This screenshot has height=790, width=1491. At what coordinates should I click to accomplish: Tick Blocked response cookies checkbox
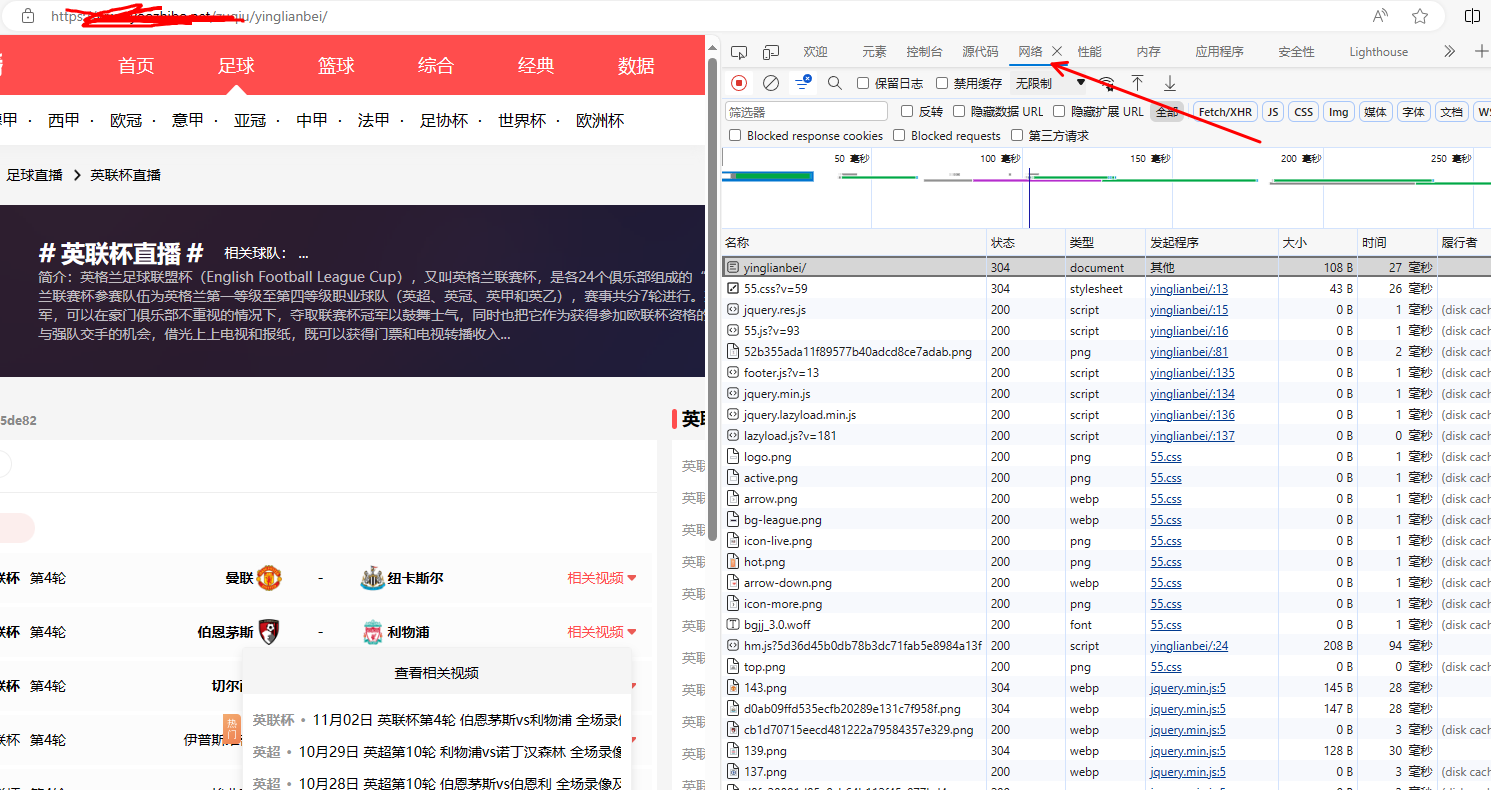pos(735,135)
